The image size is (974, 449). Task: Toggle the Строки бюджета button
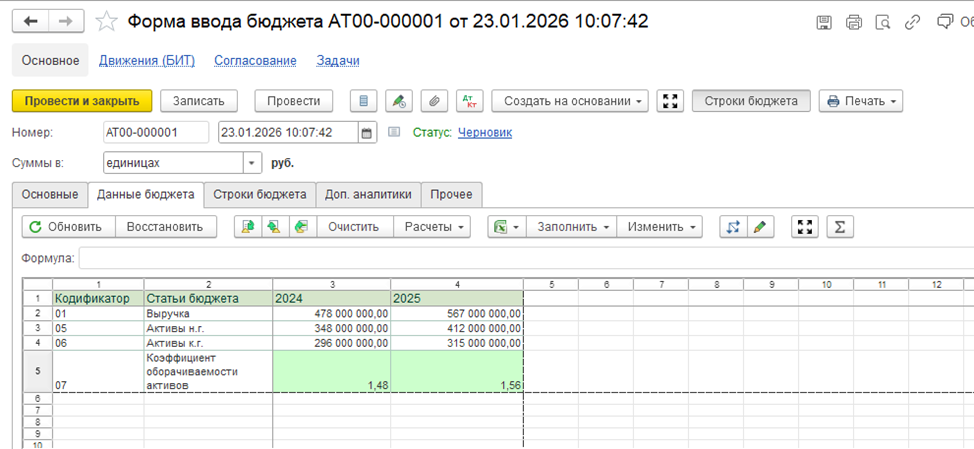tap(752, 101)
